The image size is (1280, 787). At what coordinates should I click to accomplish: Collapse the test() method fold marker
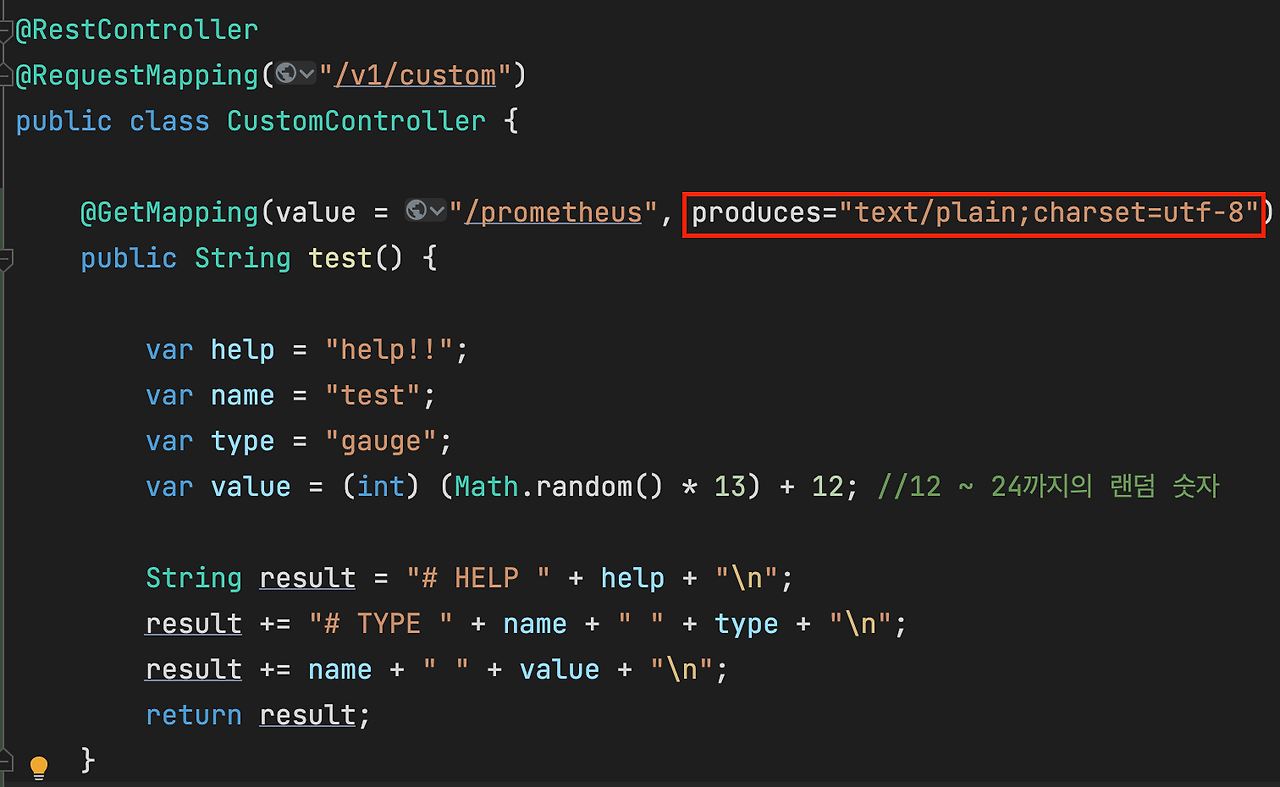[x=5, y=259]
